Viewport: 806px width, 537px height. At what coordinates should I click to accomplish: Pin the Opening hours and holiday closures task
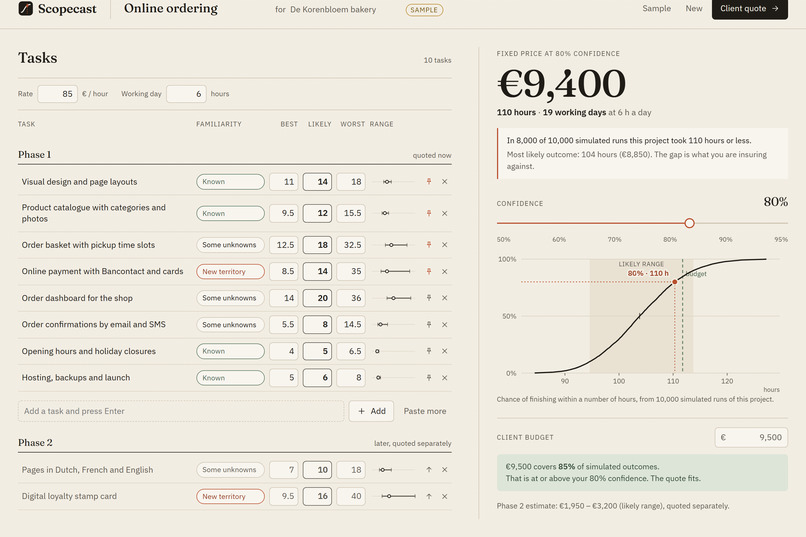pyautogui.click(x=429, y=351)
